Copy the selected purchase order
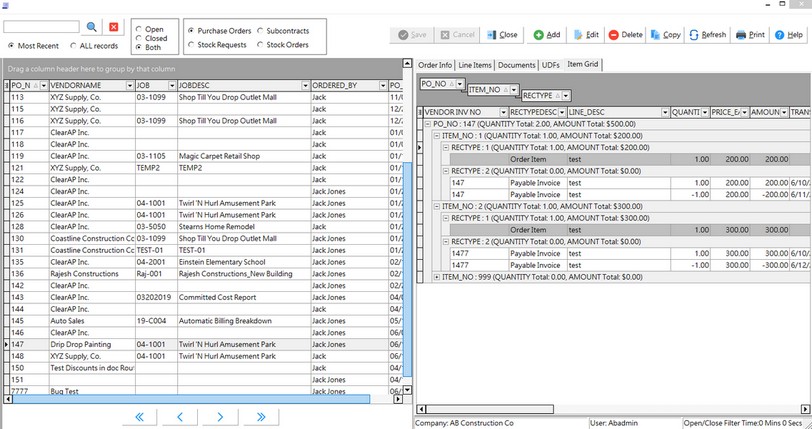 665,35
